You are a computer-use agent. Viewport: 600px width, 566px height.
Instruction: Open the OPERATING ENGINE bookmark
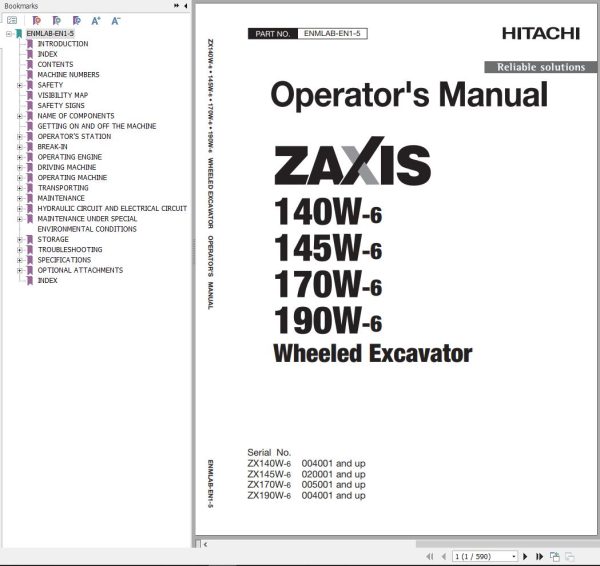click(70, 157)
